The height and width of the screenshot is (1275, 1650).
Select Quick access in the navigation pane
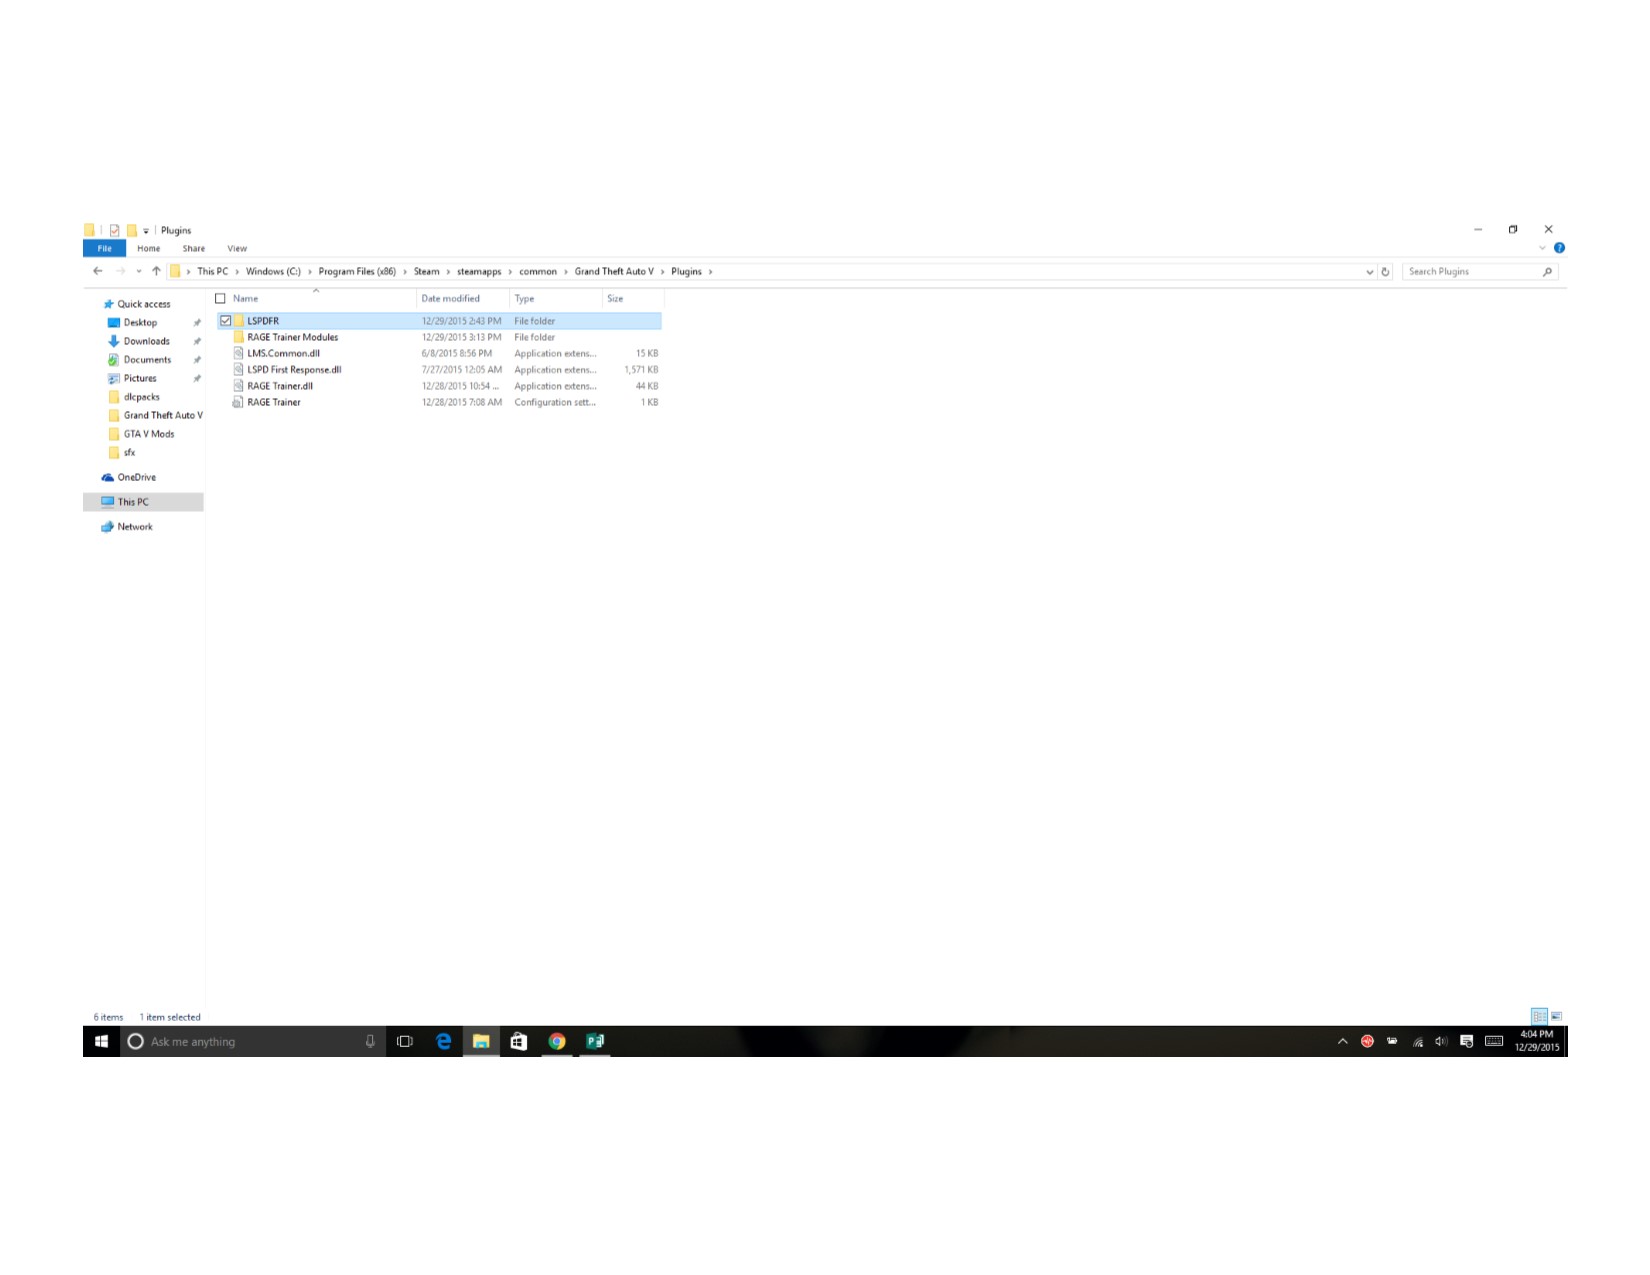(144, 304)
